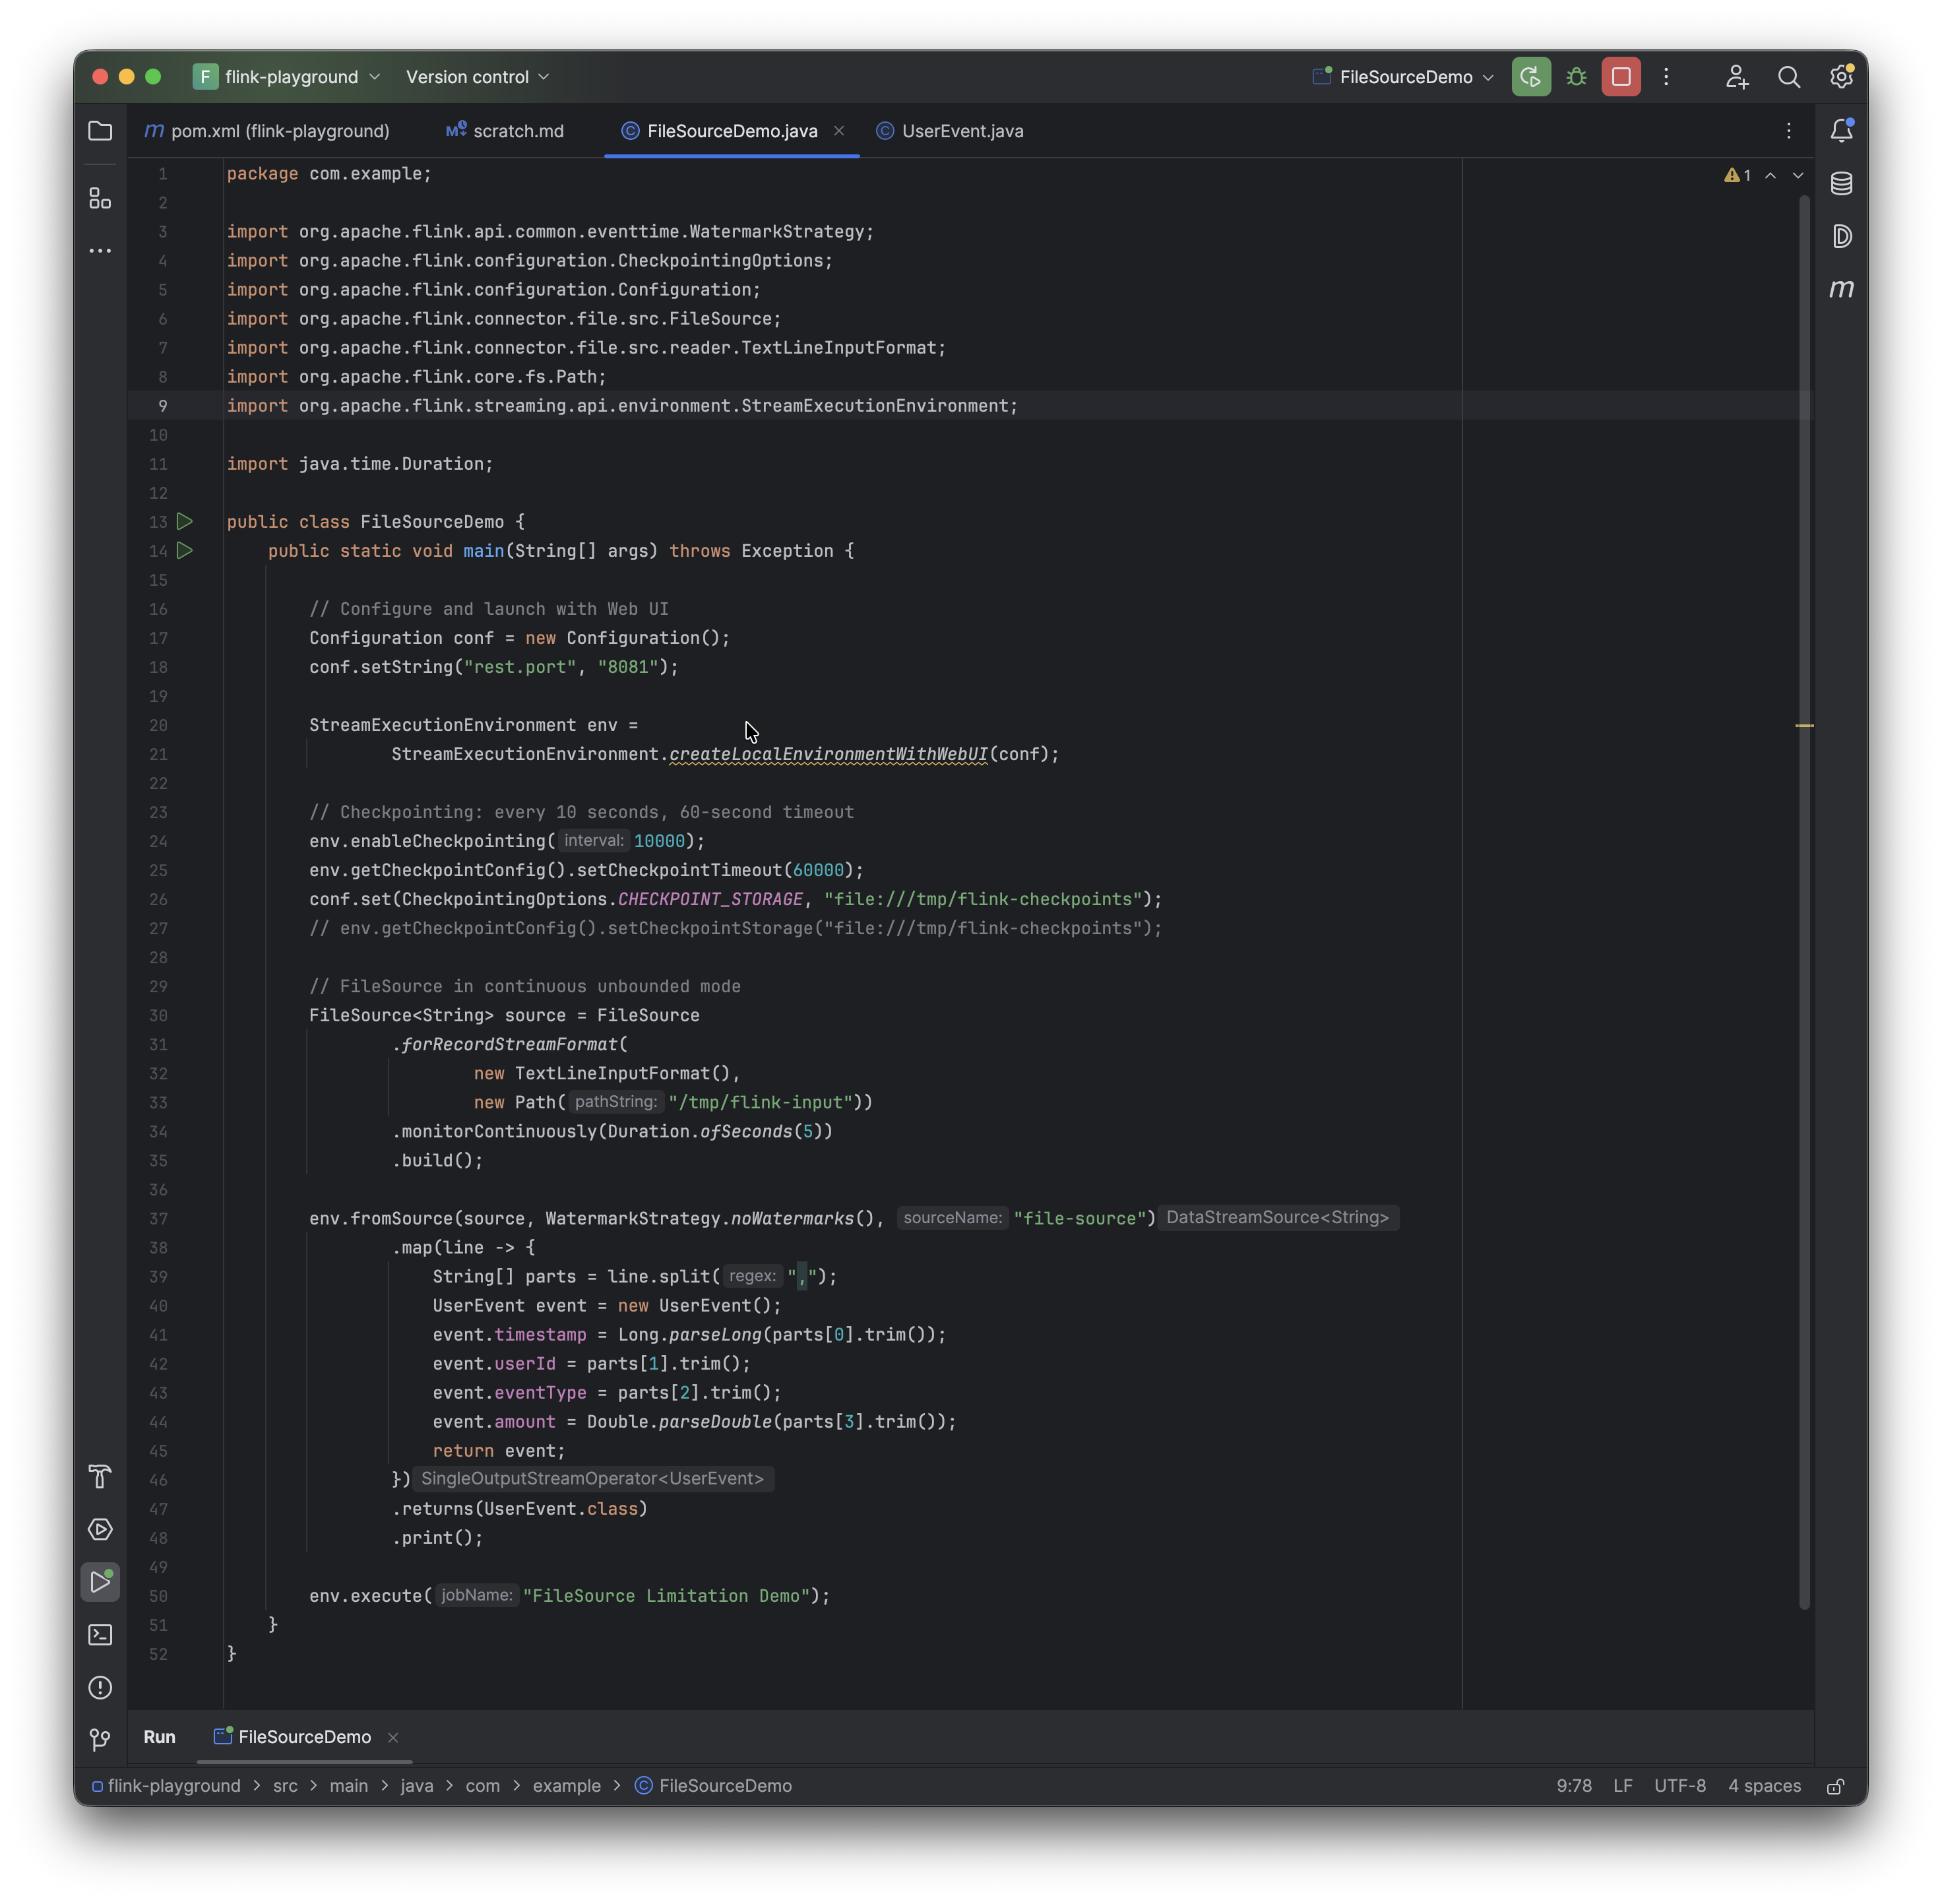
Task: Toggle read-only lock in status bar
Action: (x=1835, y=1786)
